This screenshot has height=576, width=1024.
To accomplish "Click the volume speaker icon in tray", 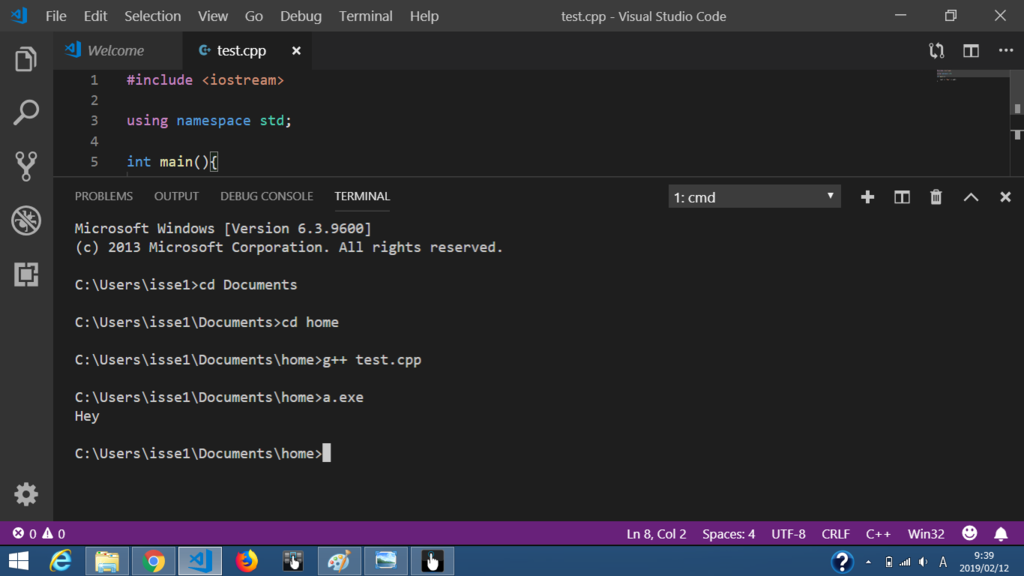I will point(923,562).
